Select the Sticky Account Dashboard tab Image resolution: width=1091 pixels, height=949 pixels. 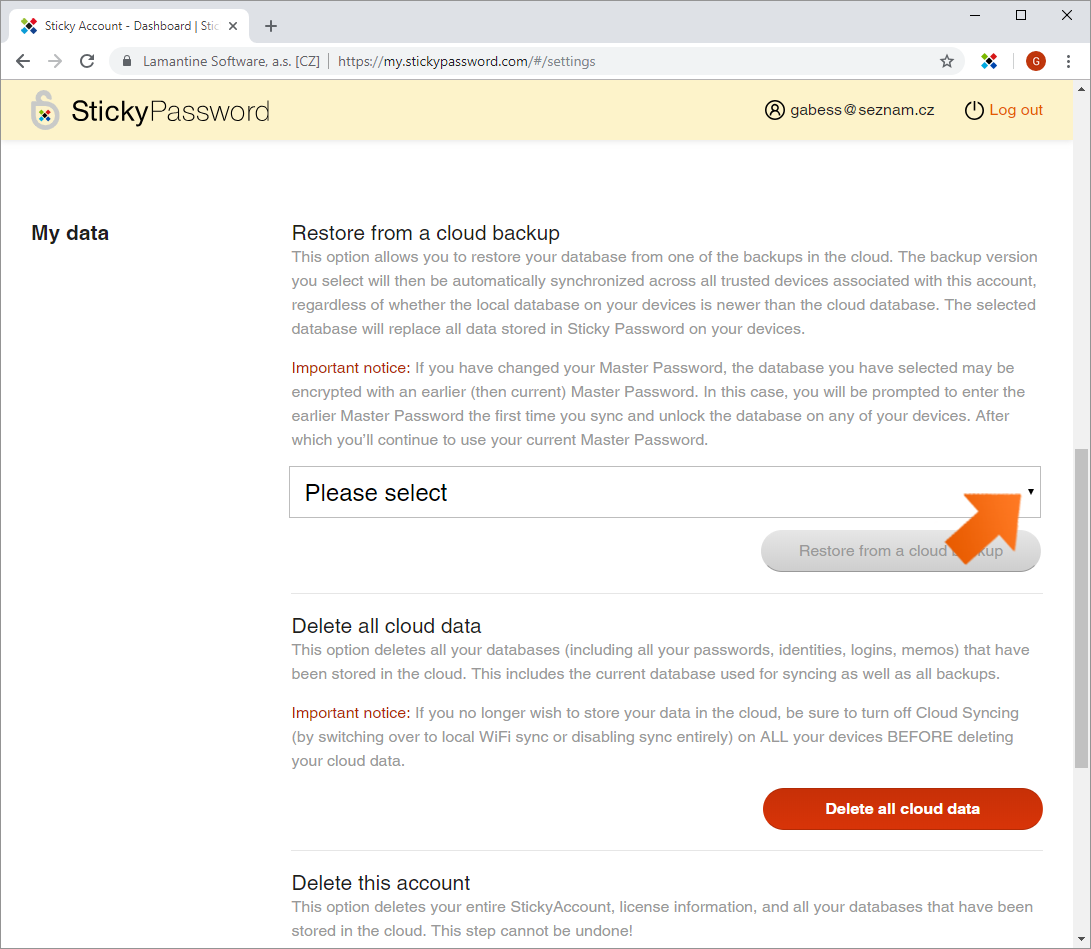coord(129,26)
